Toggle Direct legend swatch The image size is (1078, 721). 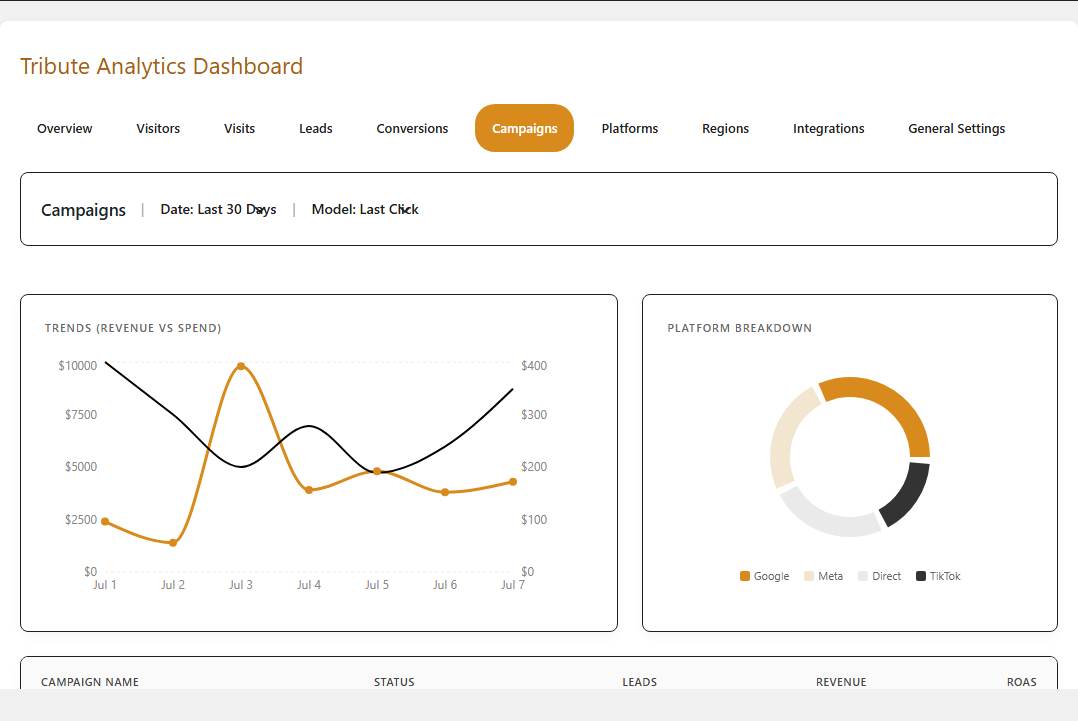click(863, 576)
